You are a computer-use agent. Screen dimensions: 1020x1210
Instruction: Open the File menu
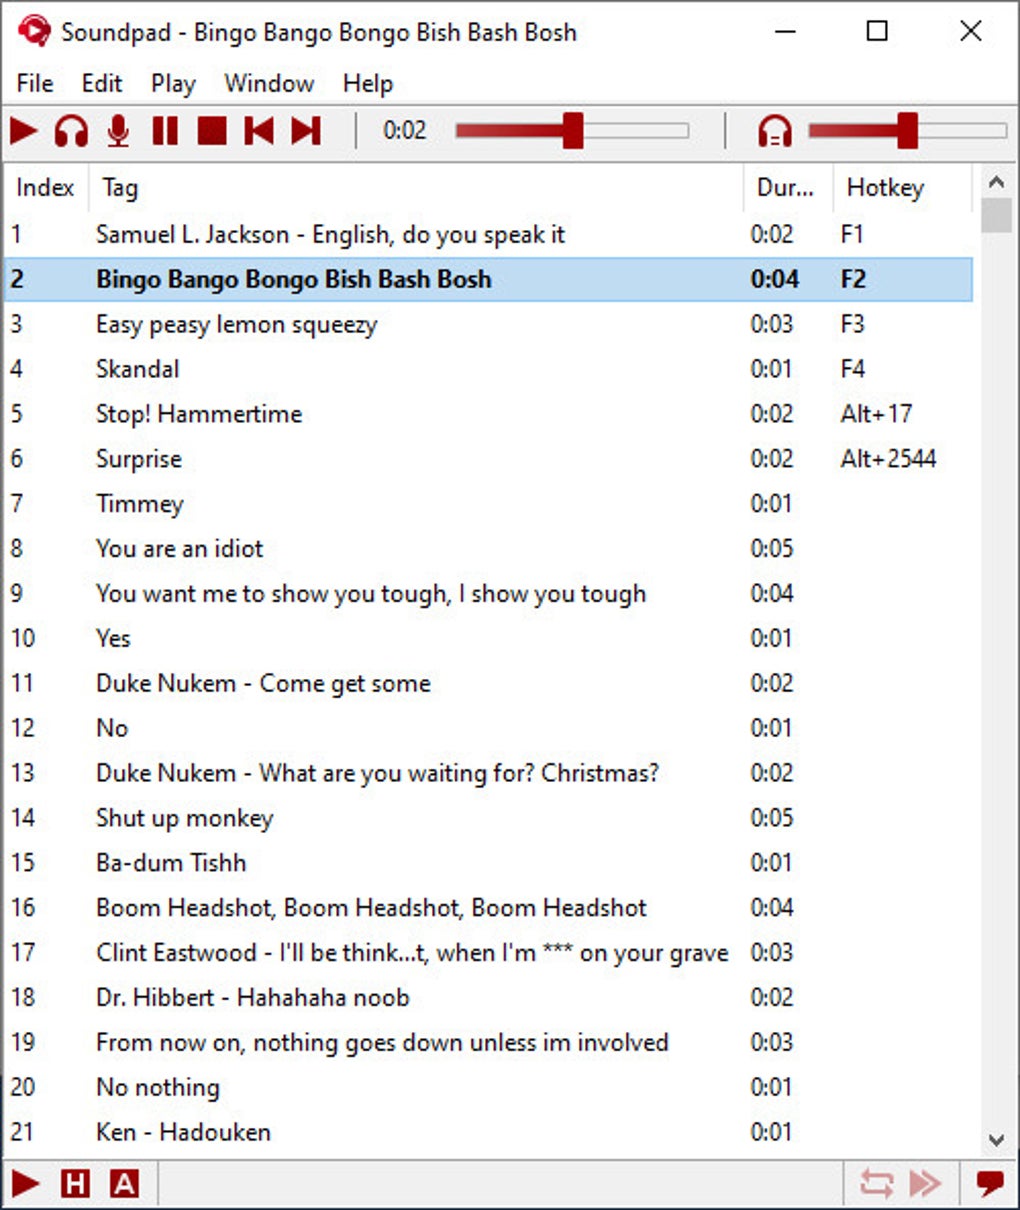(35, 83)
